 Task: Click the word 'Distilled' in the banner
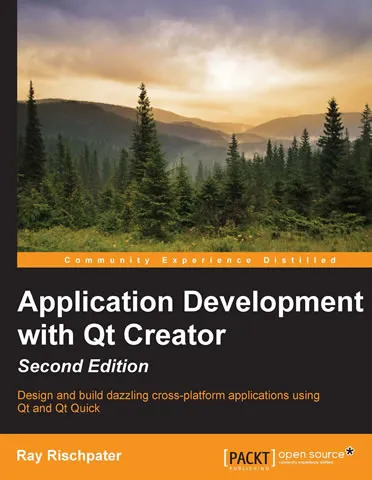300,260
